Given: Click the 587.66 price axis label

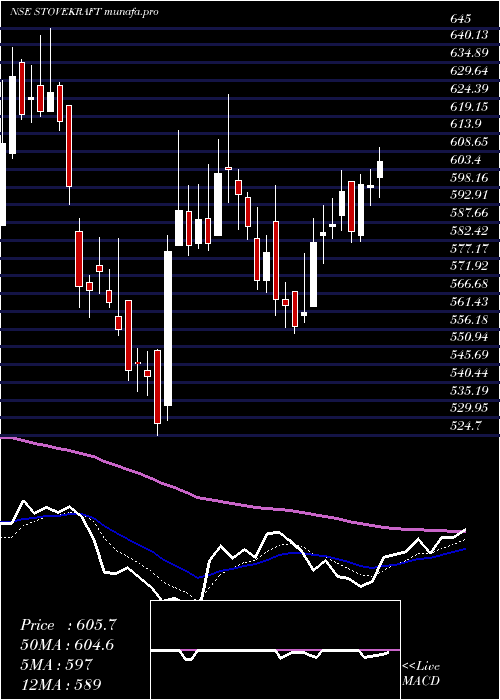Looking at the screenshot, I should click(x=469, y=213).
